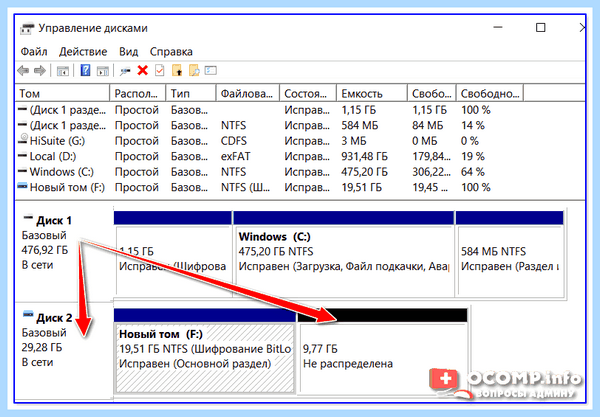Click the Disk Management title bar icon
Image resolution: width=600 pixels, height=417 pixels.
[27, 29]
